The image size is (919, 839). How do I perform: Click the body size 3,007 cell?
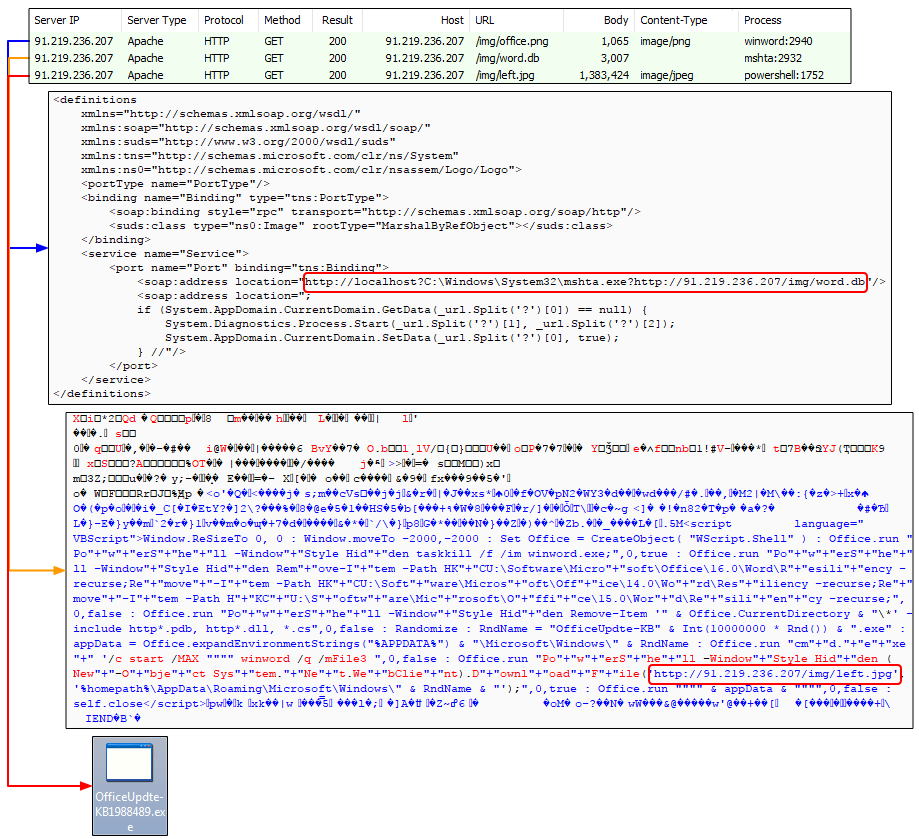click(x=615, y=58)
